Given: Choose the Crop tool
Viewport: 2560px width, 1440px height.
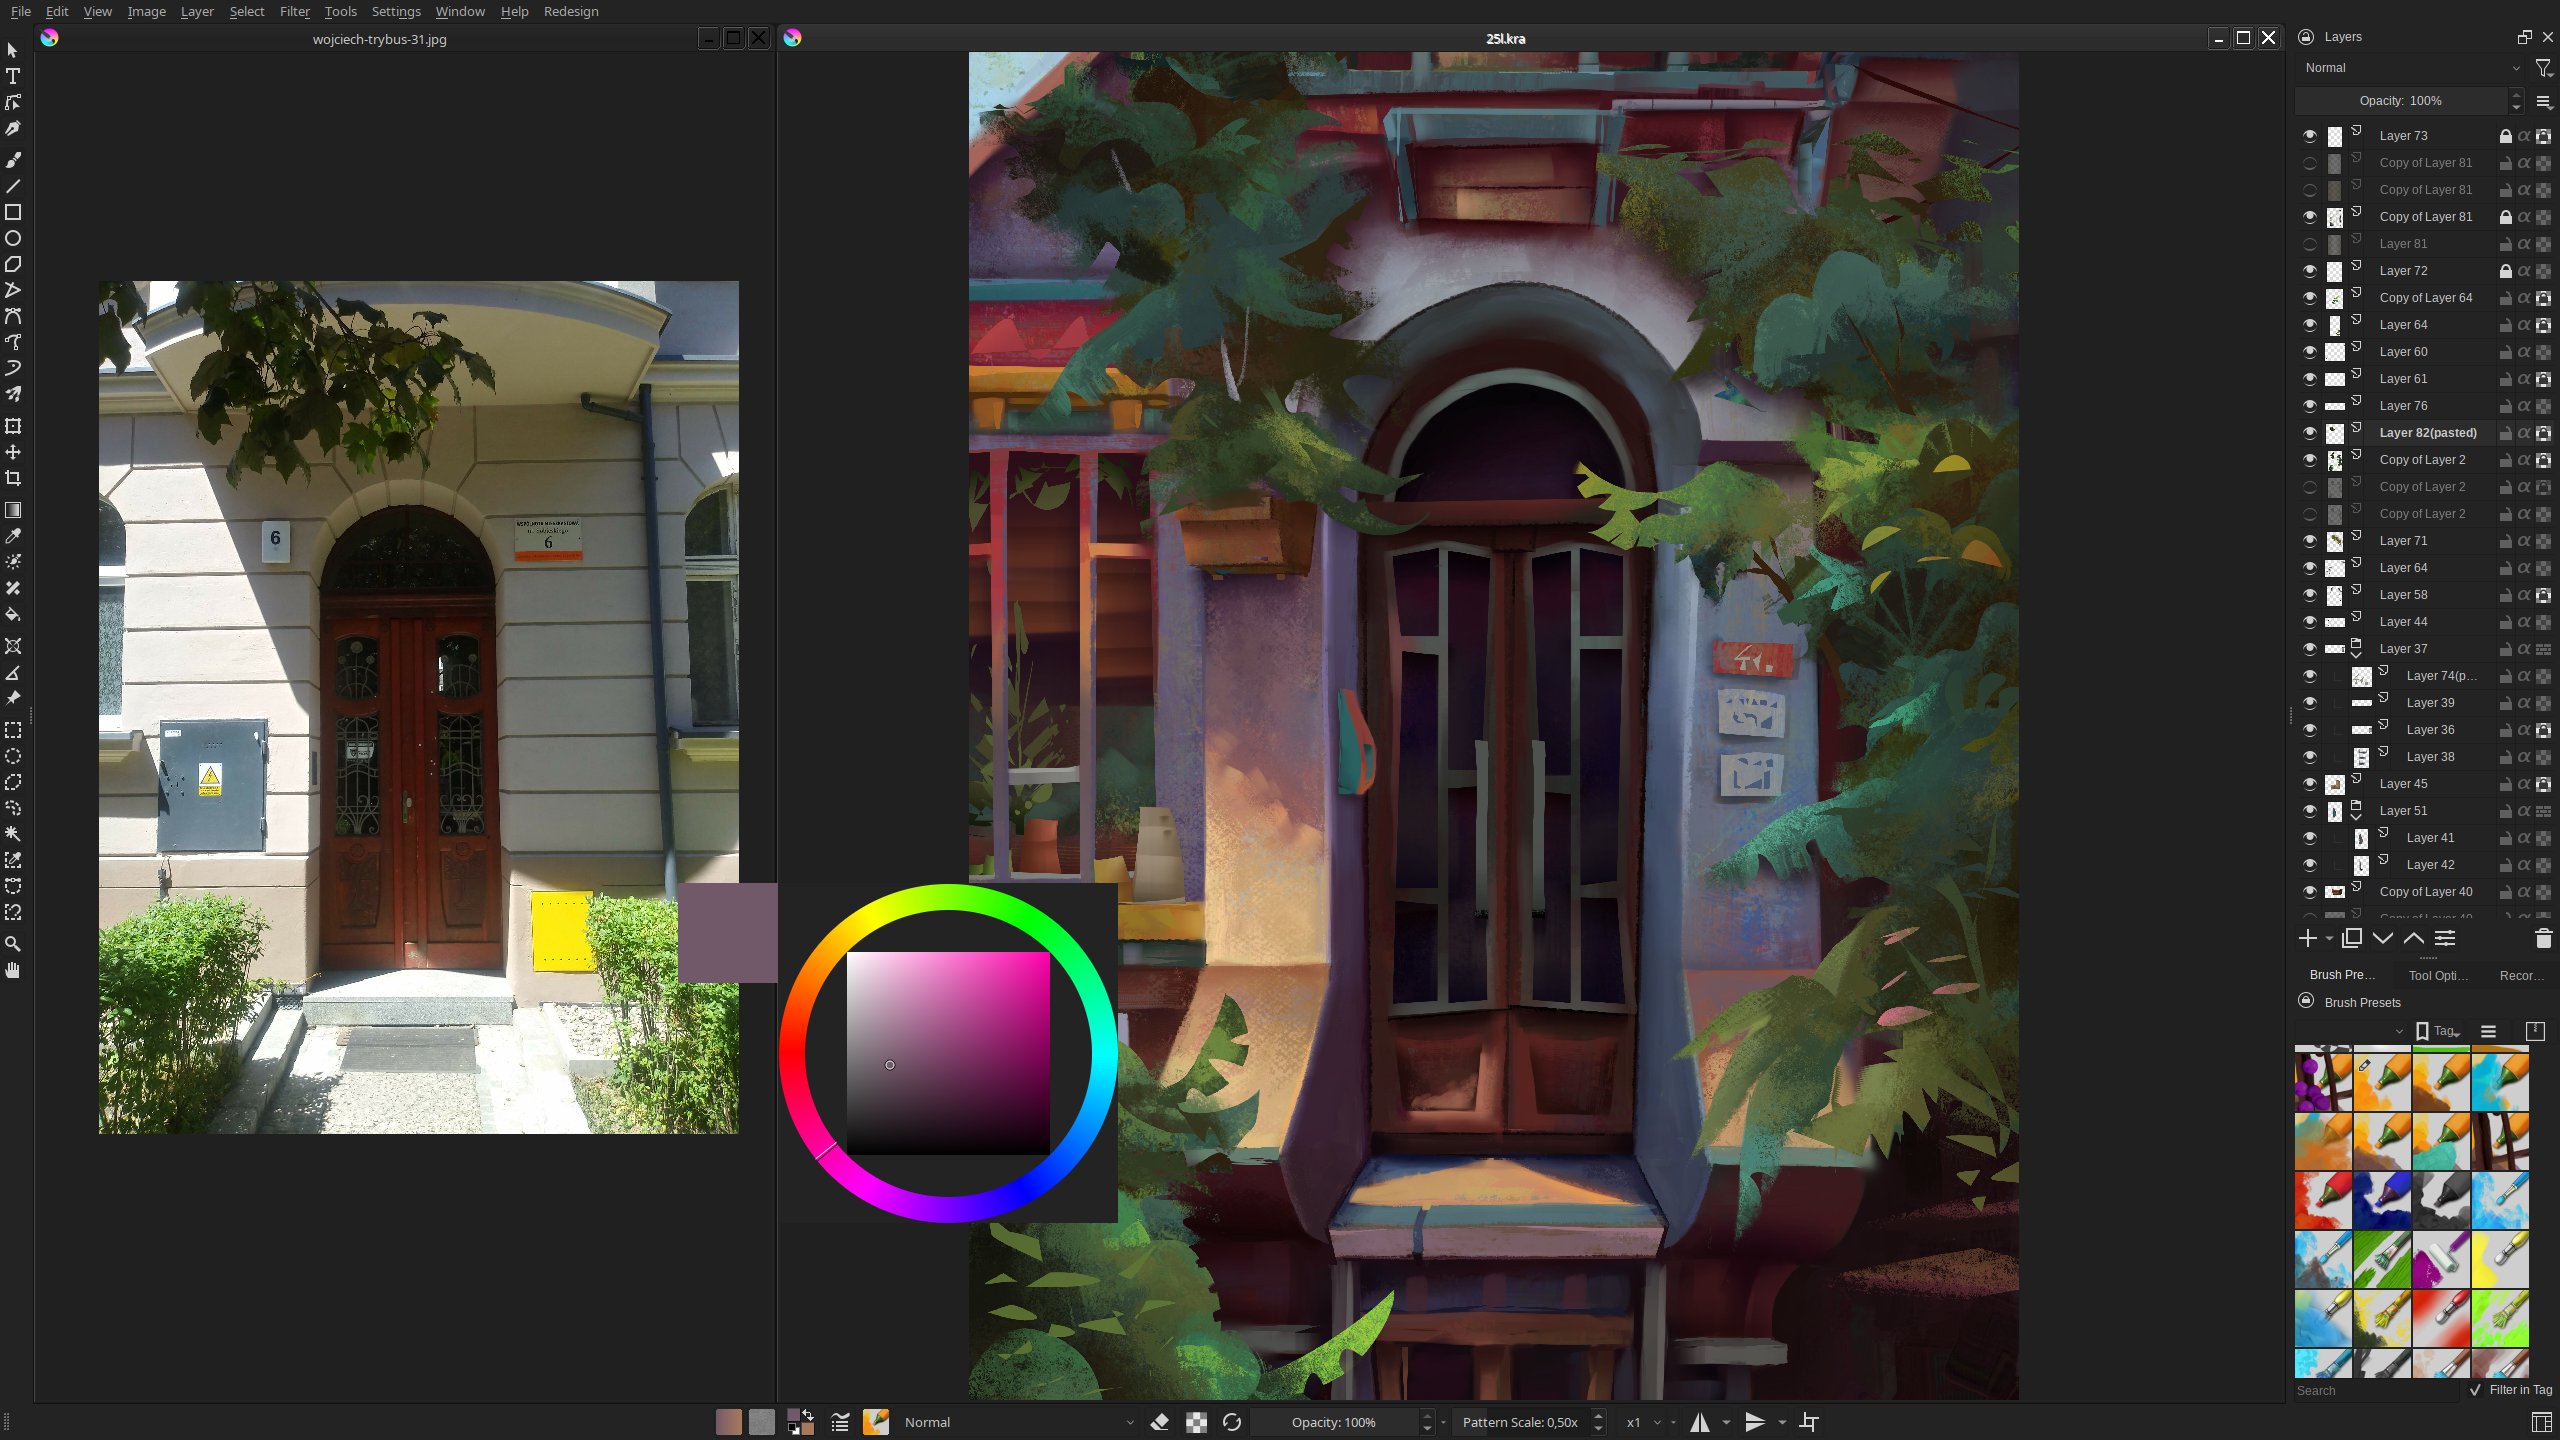Looking at the screenshot, I should (13, 478).
